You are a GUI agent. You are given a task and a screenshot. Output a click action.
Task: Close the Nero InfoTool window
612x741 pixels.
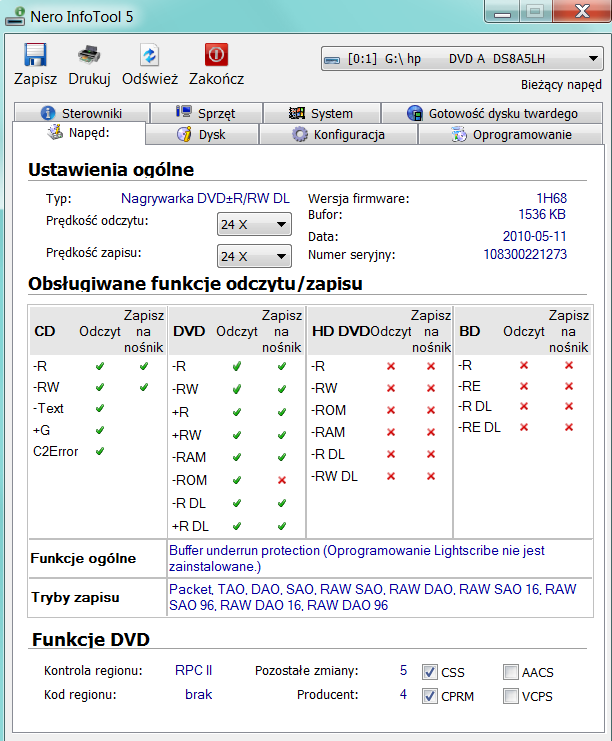click(582, 11)
